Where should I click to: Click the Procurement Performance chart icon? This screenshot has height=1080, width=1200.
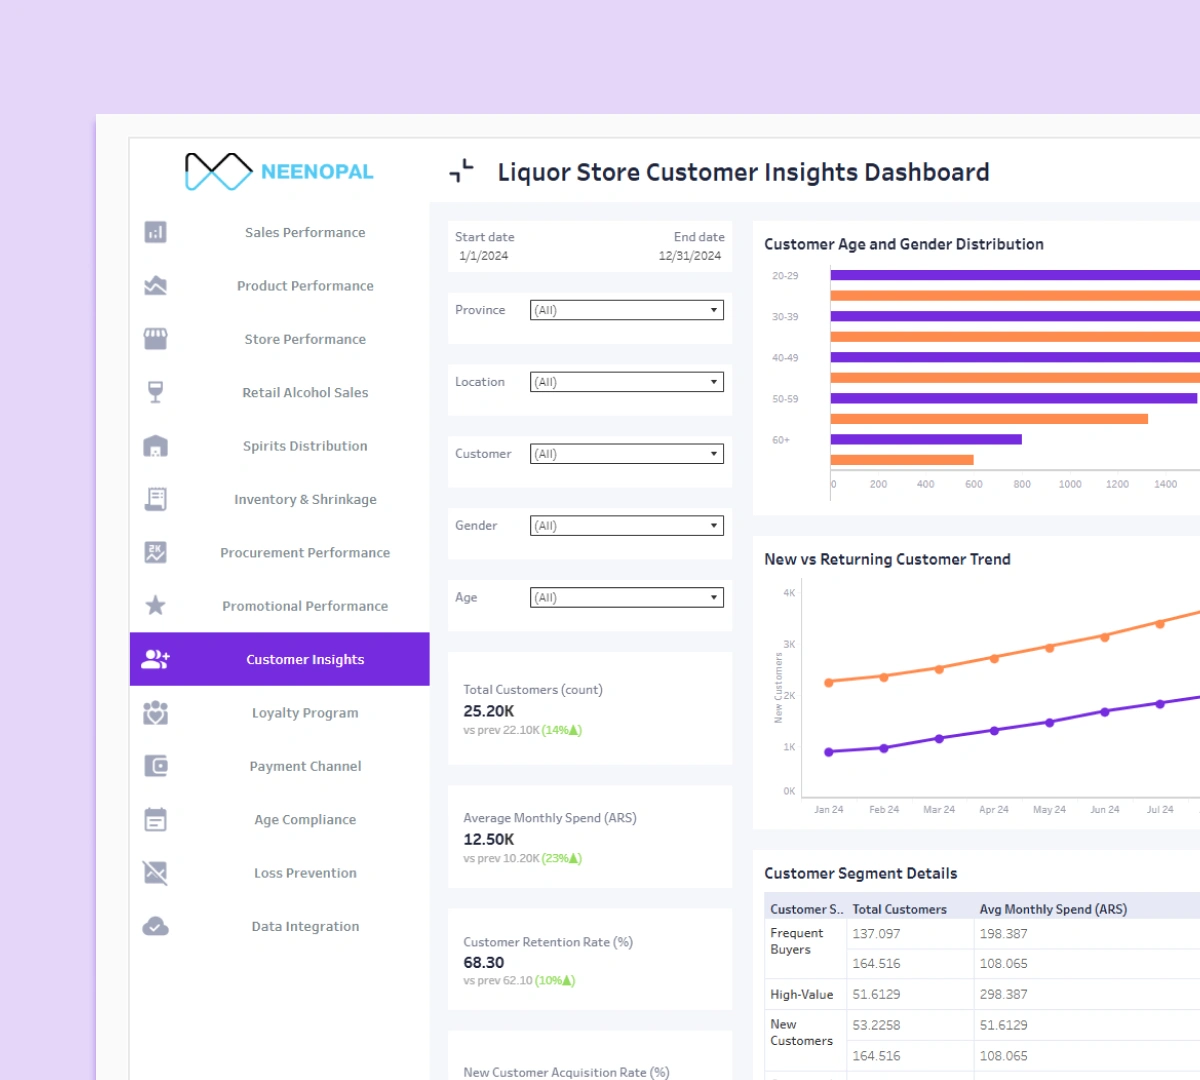[155, 552]
